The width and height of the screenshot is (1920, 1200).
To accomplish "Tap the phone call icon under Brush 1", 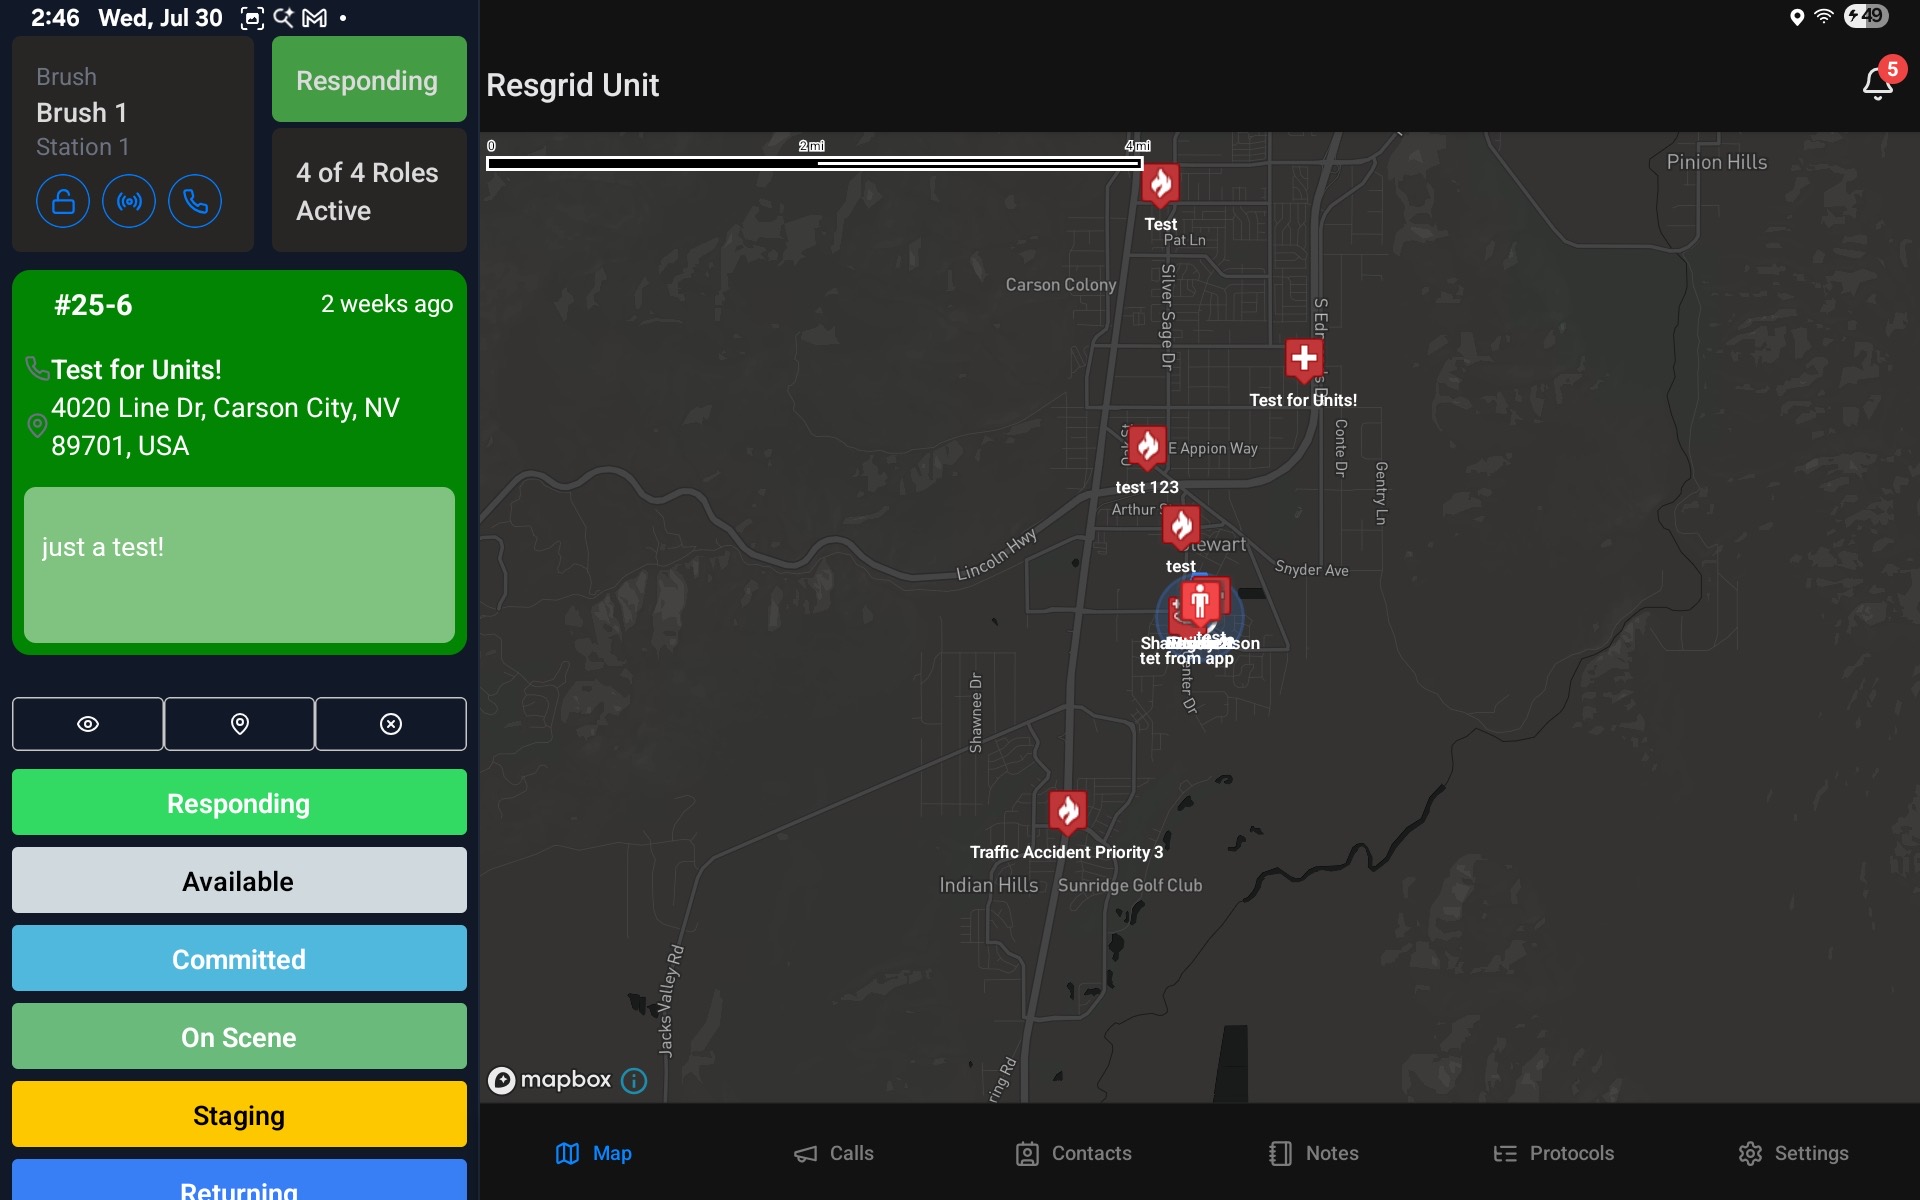I will pyautogui.click(x=195, y=201).
